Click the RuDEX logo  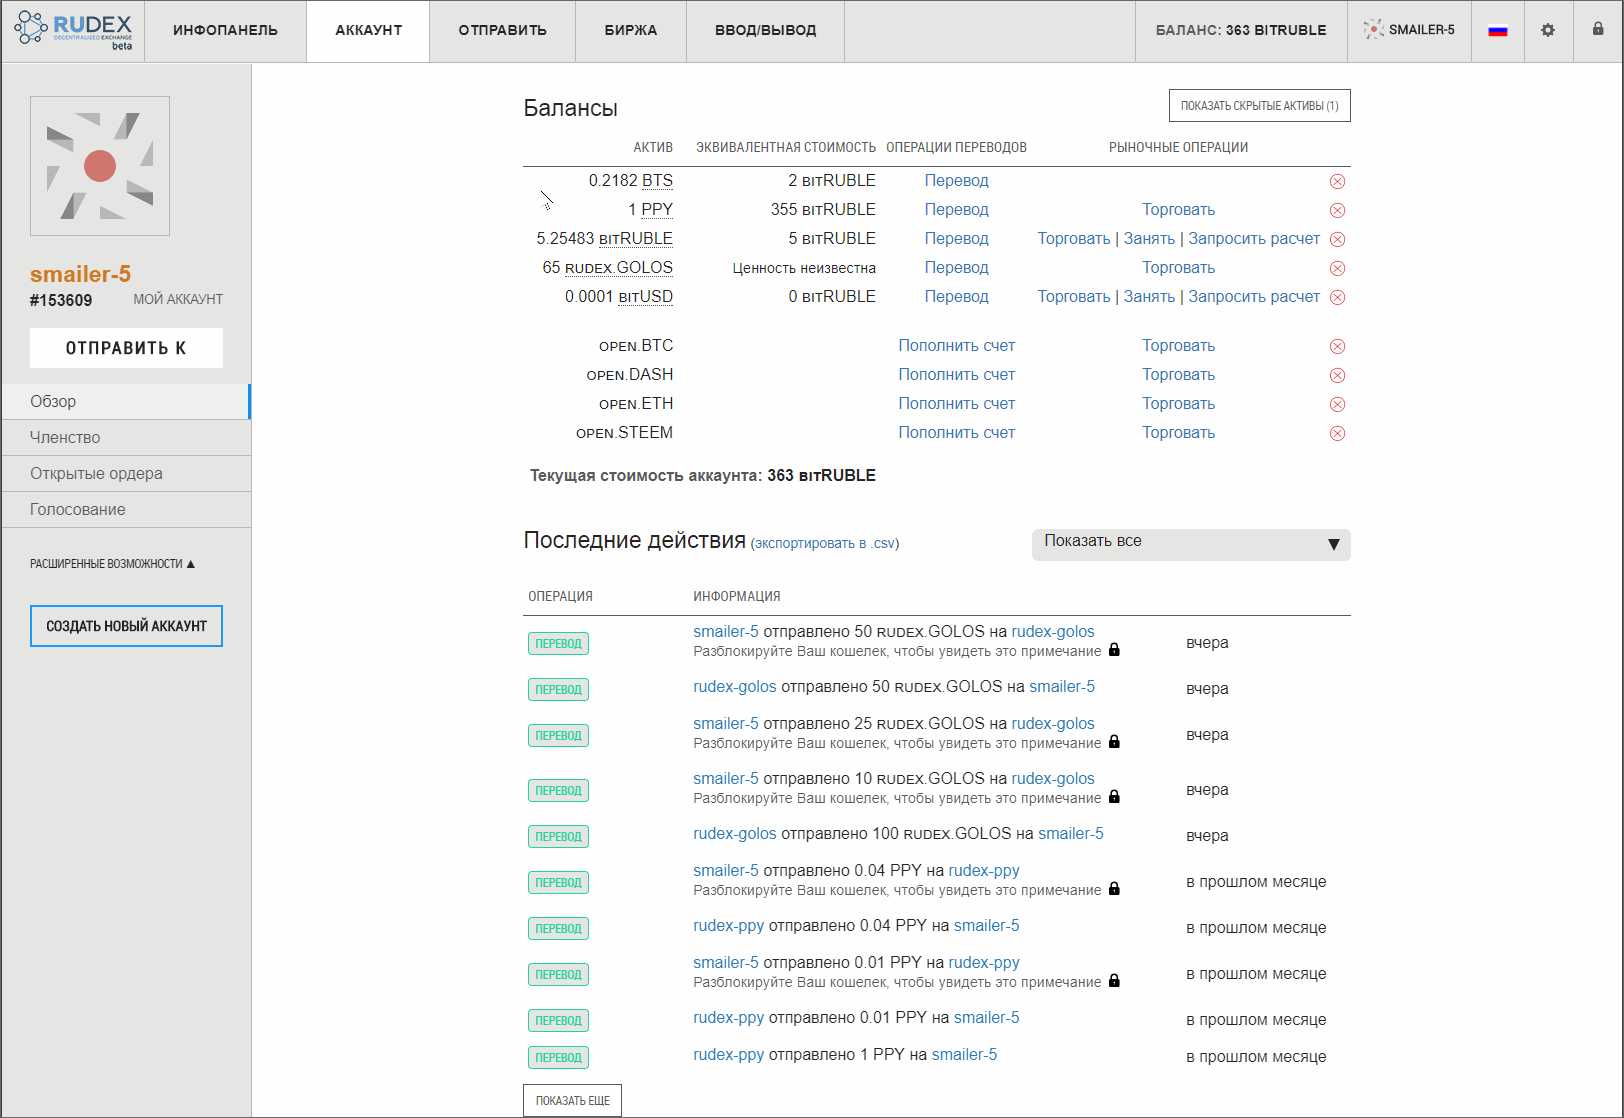(x=73, y=30)
